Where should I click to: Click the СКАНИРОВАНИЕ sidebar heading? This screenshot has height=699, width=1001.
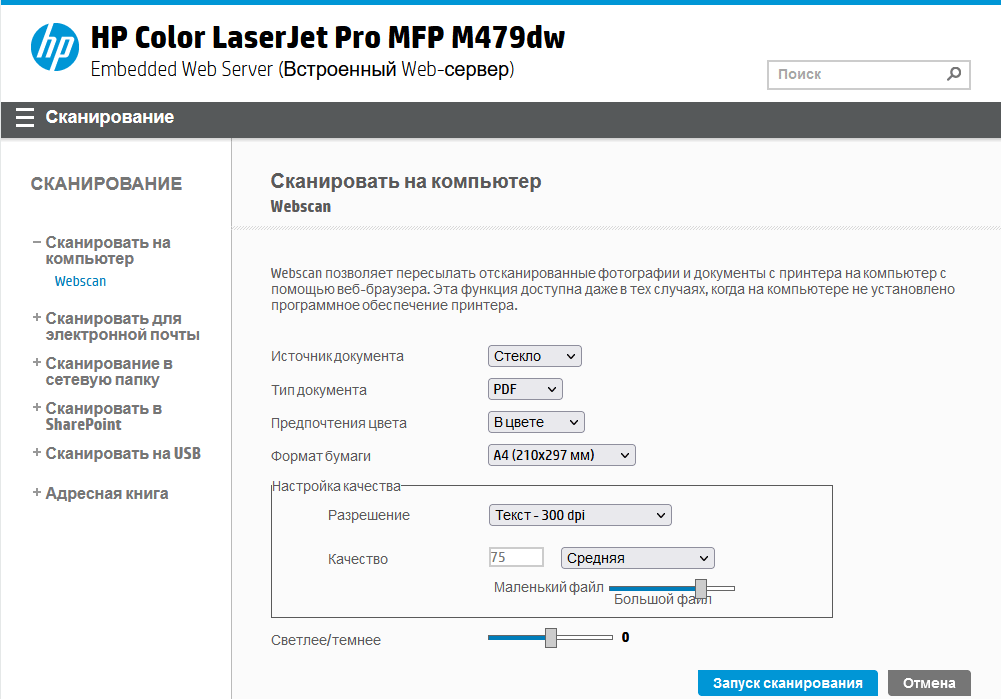pyautogui.click(x=107, y=184)
